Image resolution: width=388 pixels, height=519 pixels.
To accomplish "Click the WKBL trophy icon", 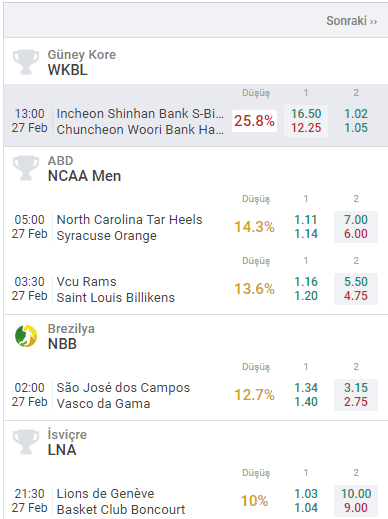I will (x=26, y=62).
